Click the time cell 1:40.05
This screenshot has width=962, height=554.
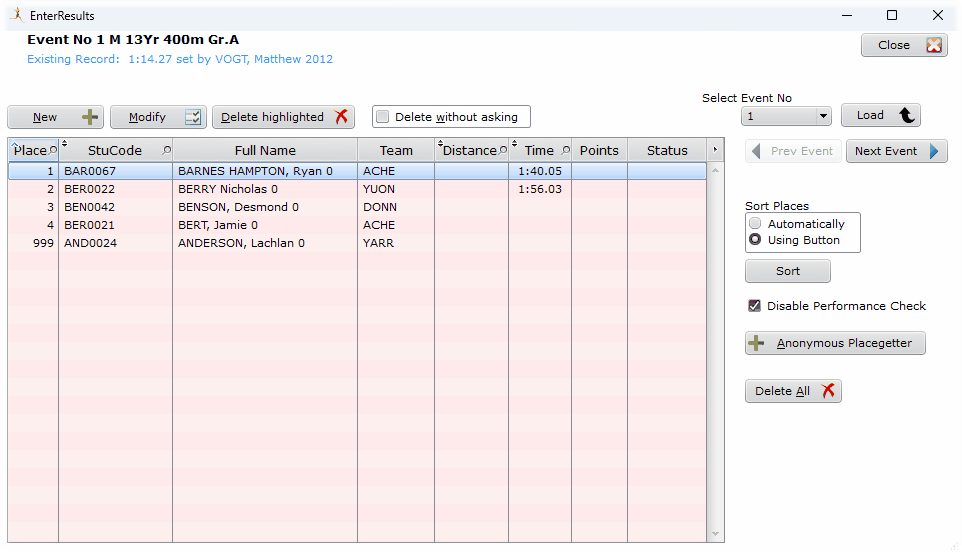[x=540, y=171]
